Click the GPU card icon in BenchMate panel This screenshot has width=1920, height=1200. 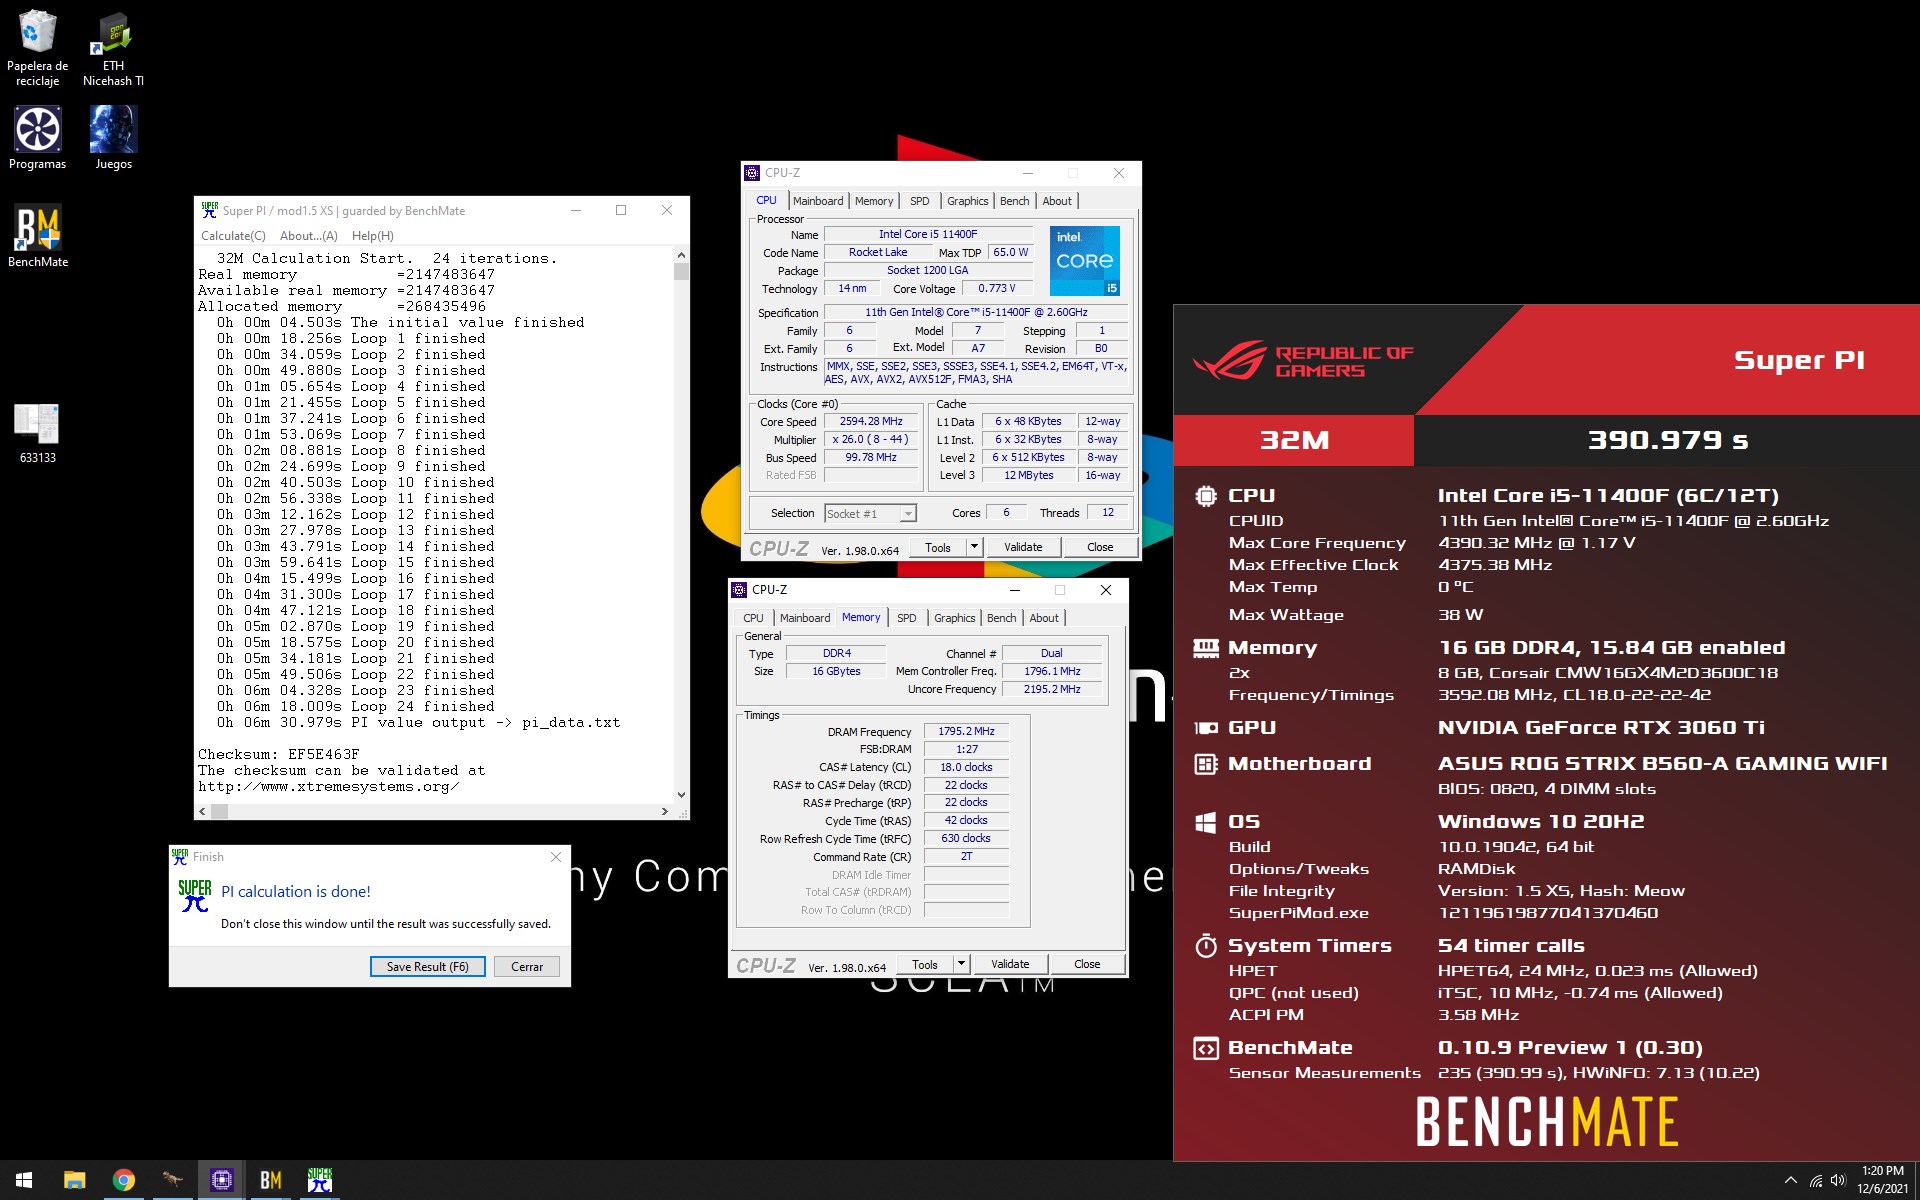(x=1206, y=728)
